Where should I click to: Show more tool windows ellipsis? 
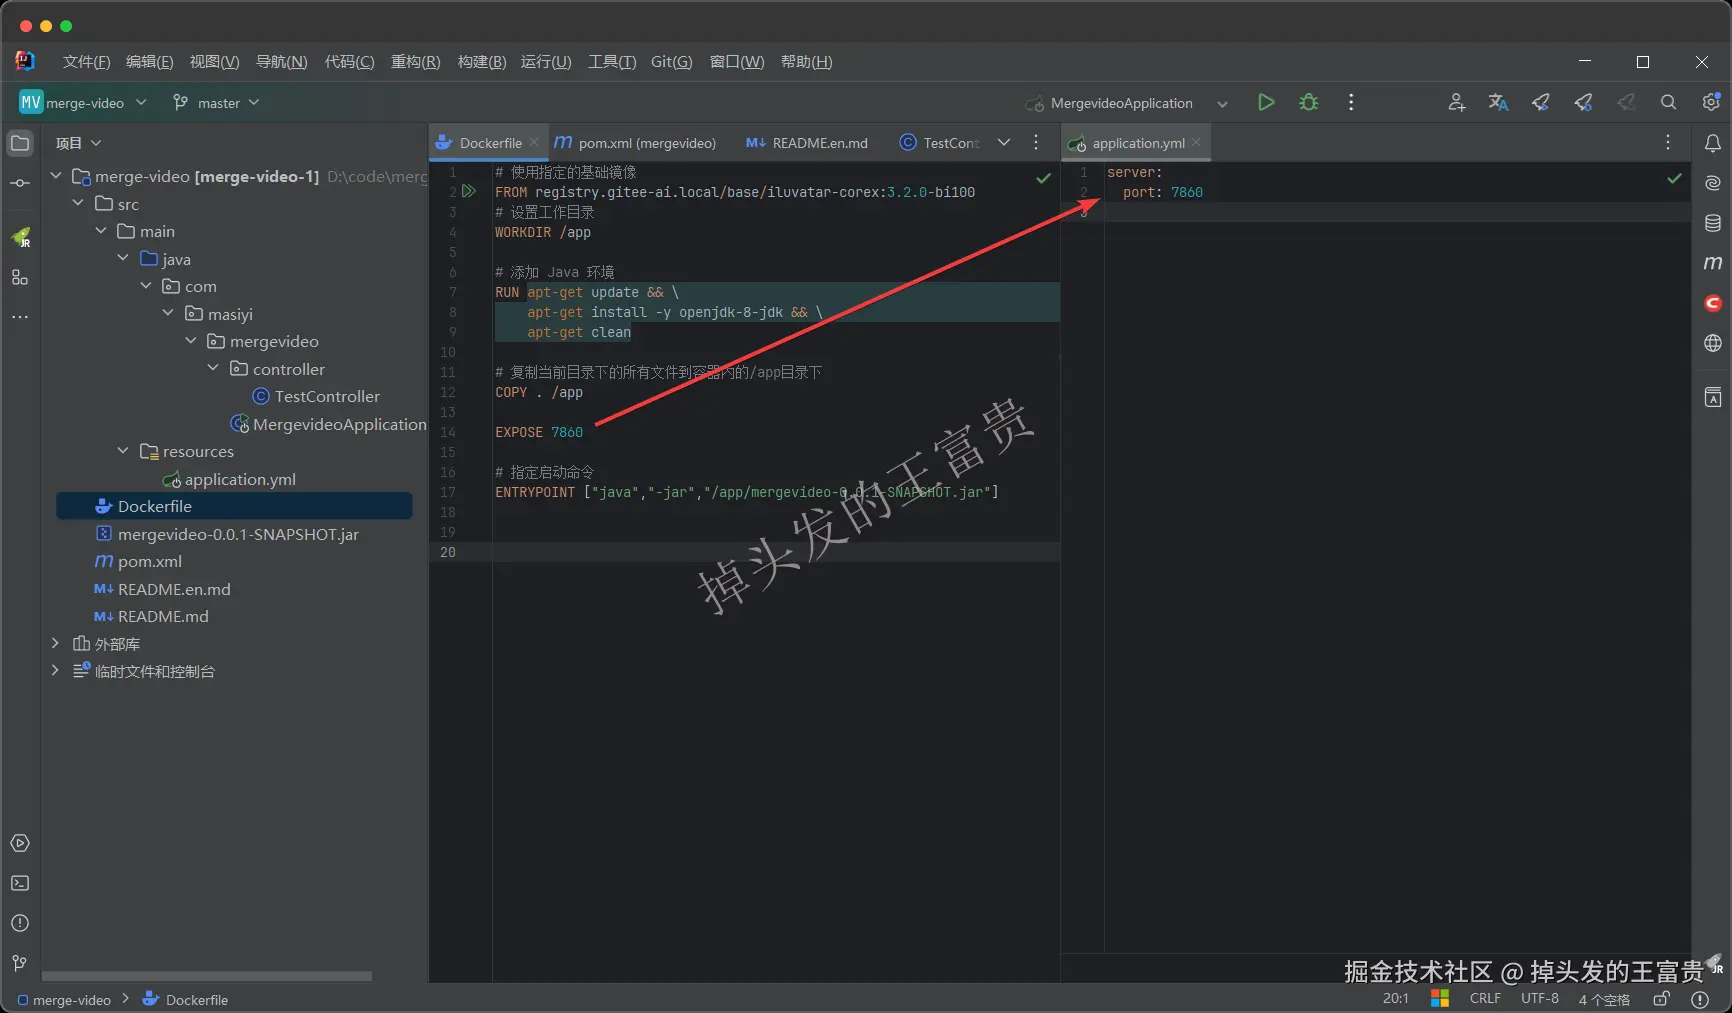click(20, 317)
